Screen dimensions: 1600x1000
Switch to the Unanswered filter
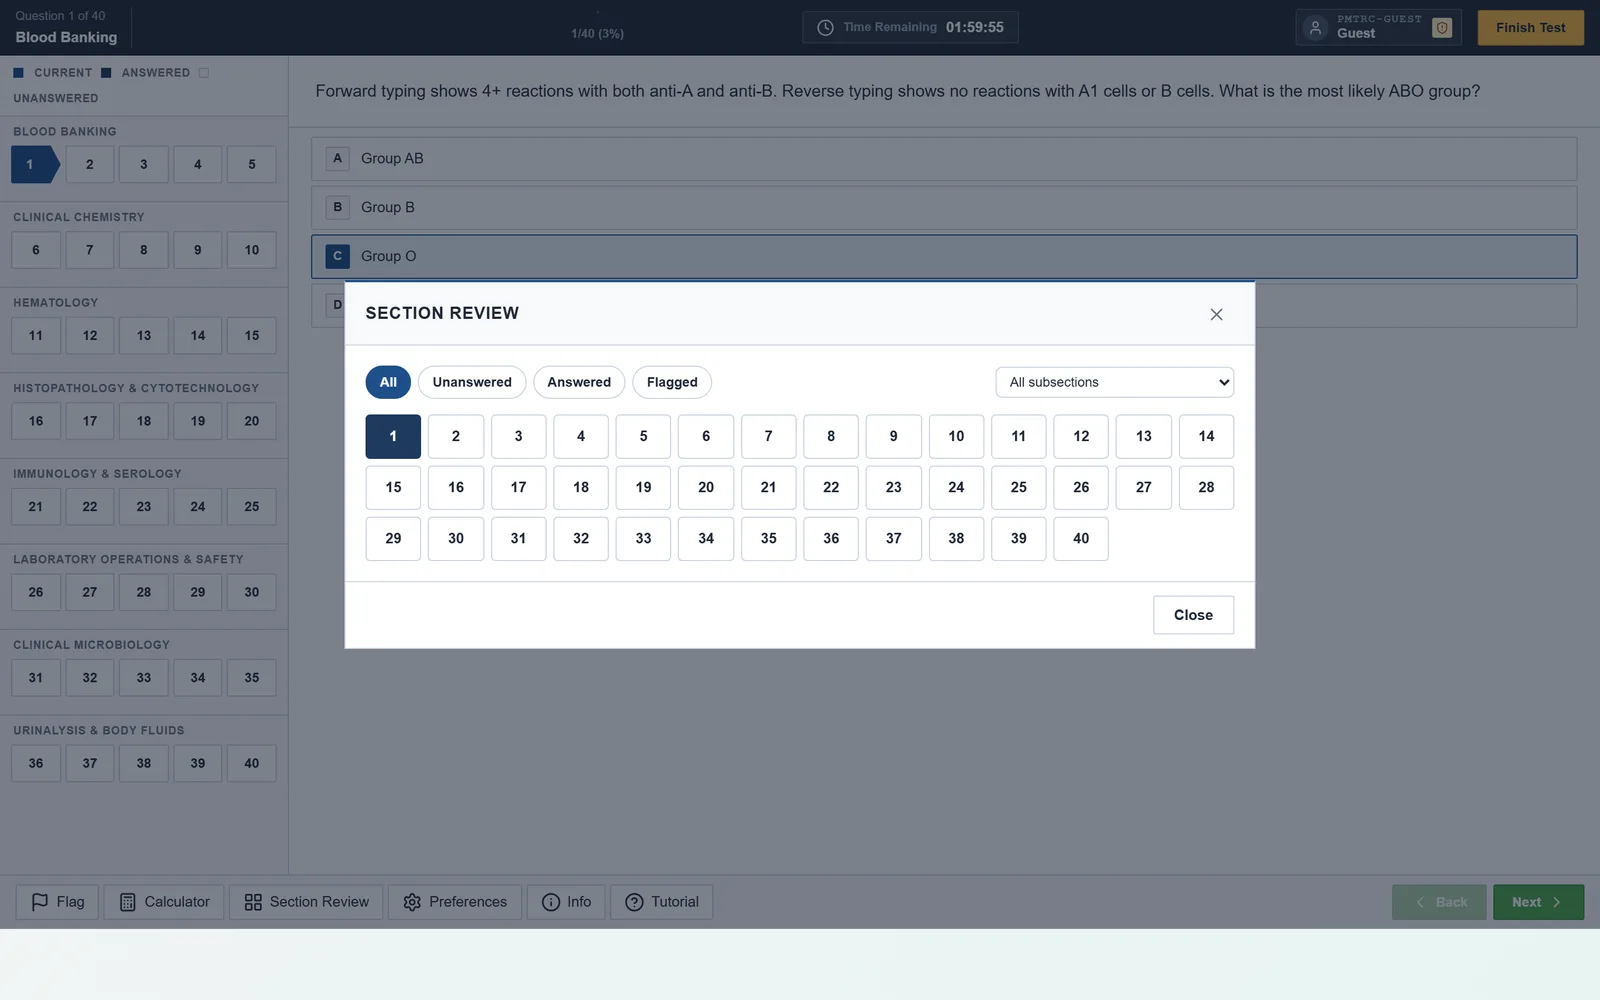pyautogui.click(x=472, y=382)
